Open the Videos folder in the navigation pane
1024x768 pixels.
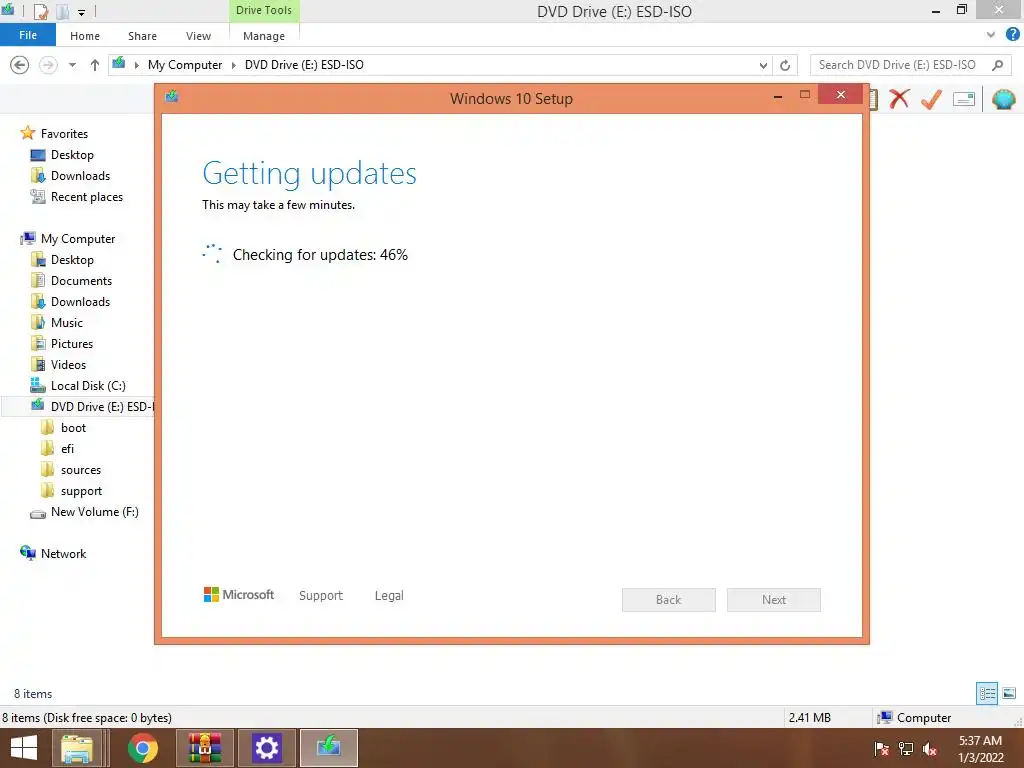pos(68,364)
